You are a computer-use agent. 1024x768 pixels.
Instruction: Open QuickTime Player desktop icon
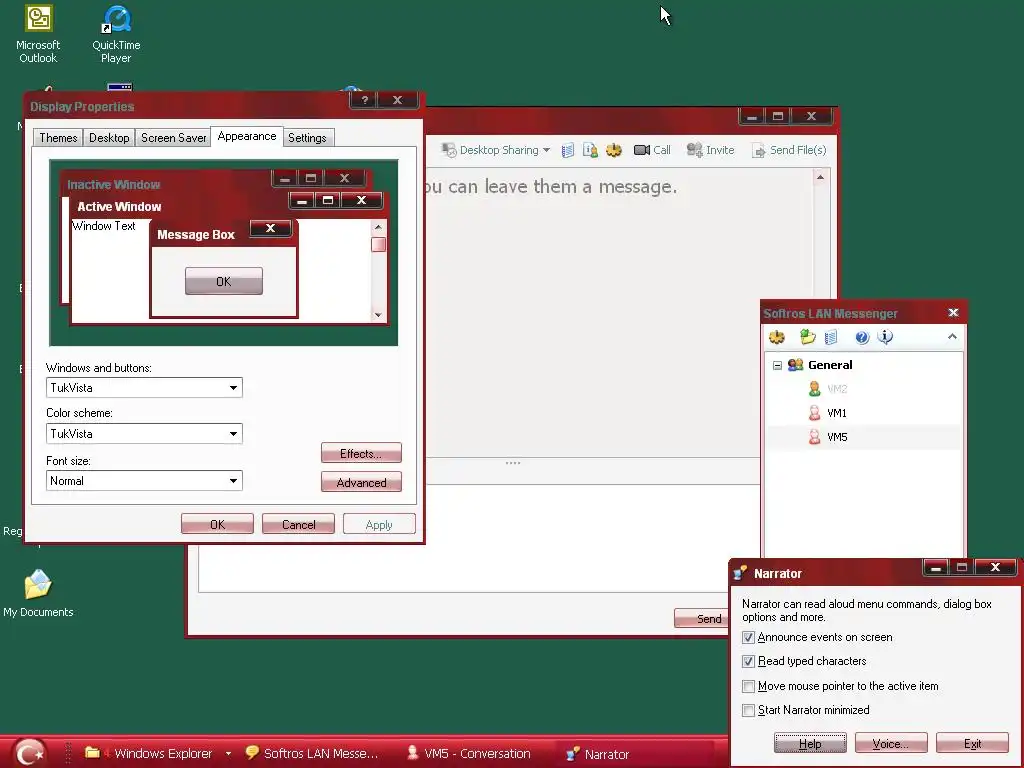point(116,34)
